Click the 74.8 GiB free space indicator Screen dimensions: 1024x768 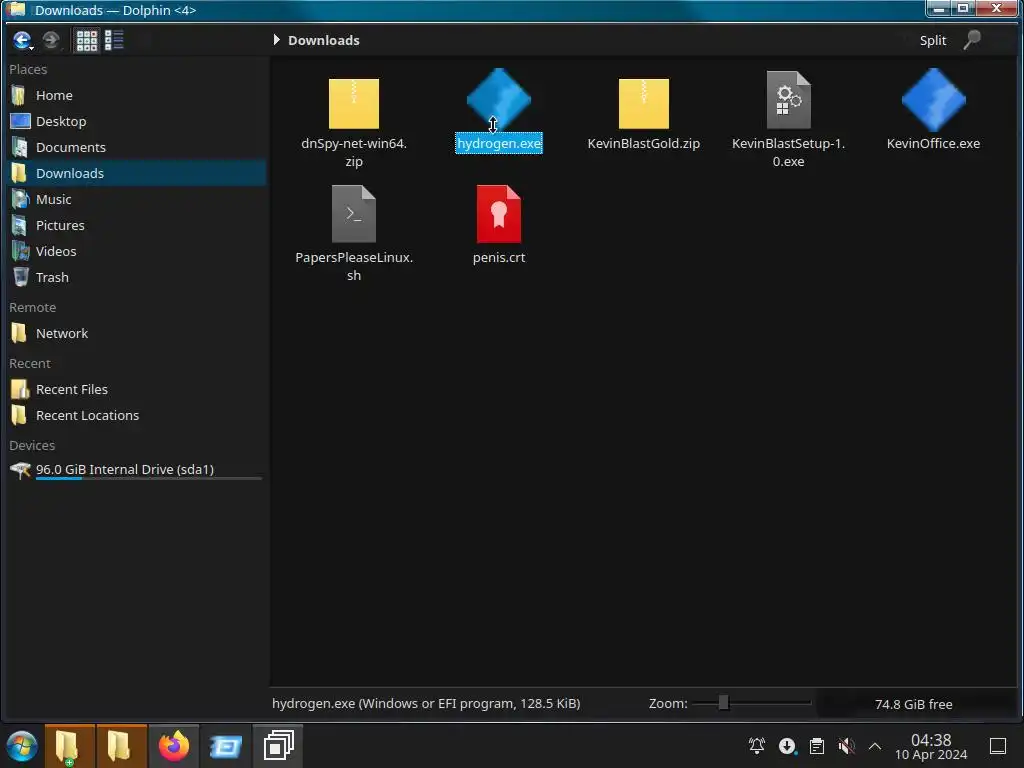point(914,705)
